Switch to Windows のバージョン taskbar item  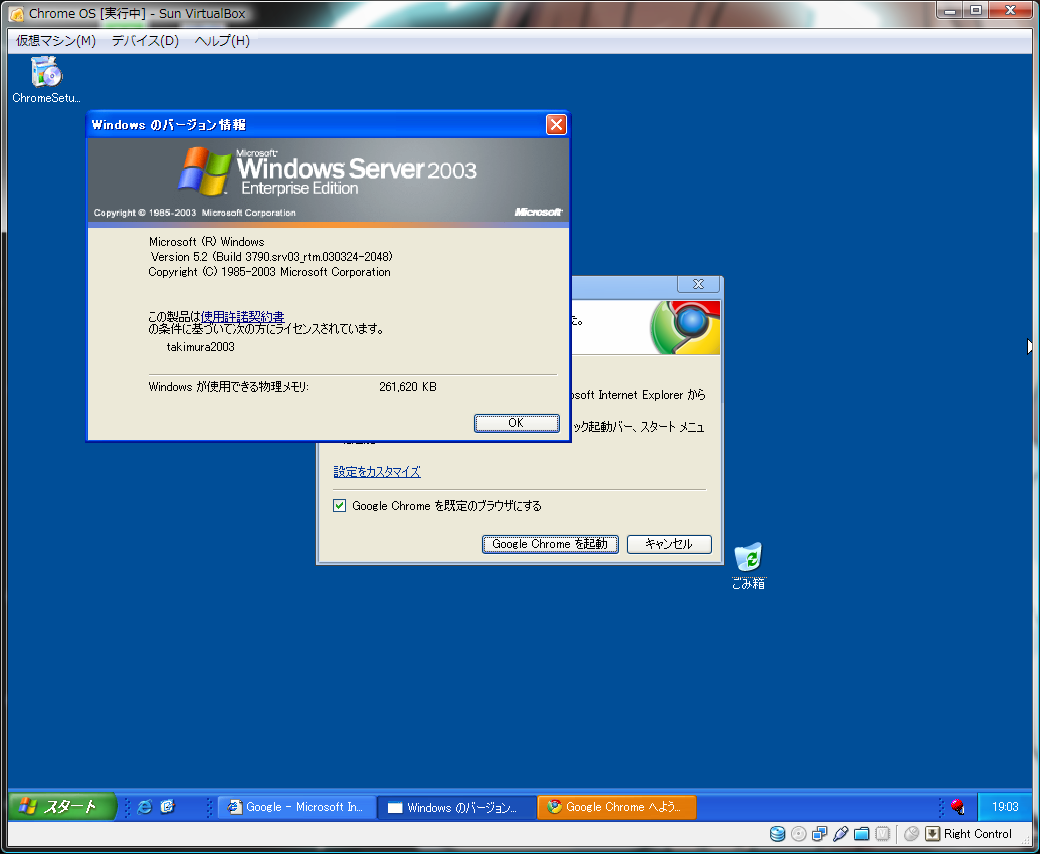[456, 807]
